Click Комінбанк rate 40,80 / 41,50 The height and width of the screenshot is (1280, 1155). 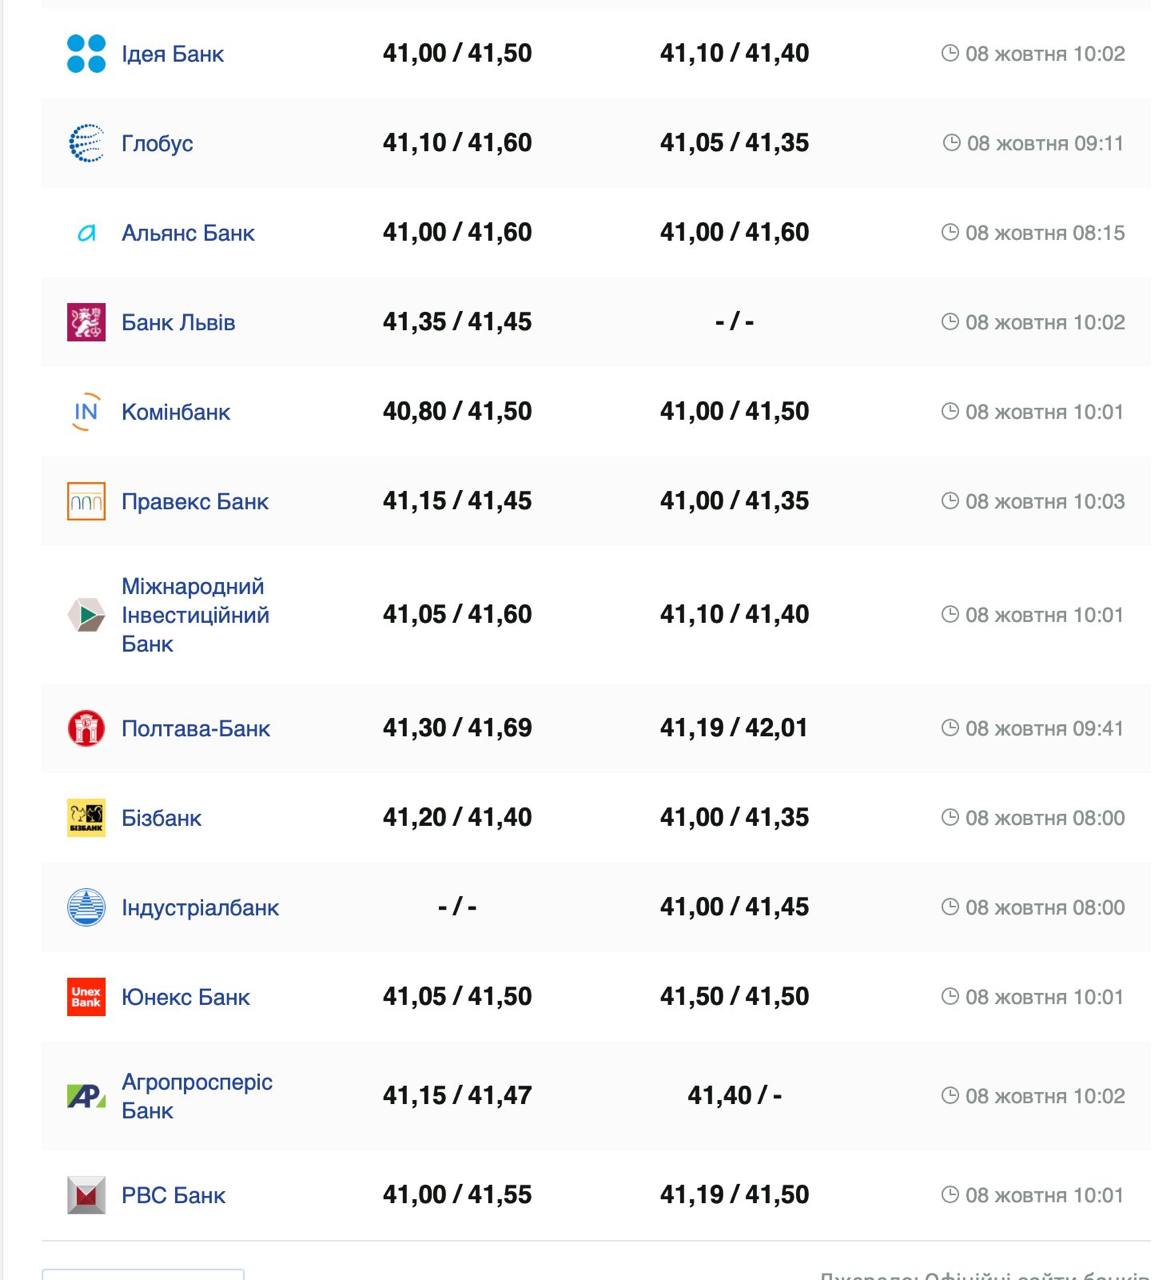point(457,412)
